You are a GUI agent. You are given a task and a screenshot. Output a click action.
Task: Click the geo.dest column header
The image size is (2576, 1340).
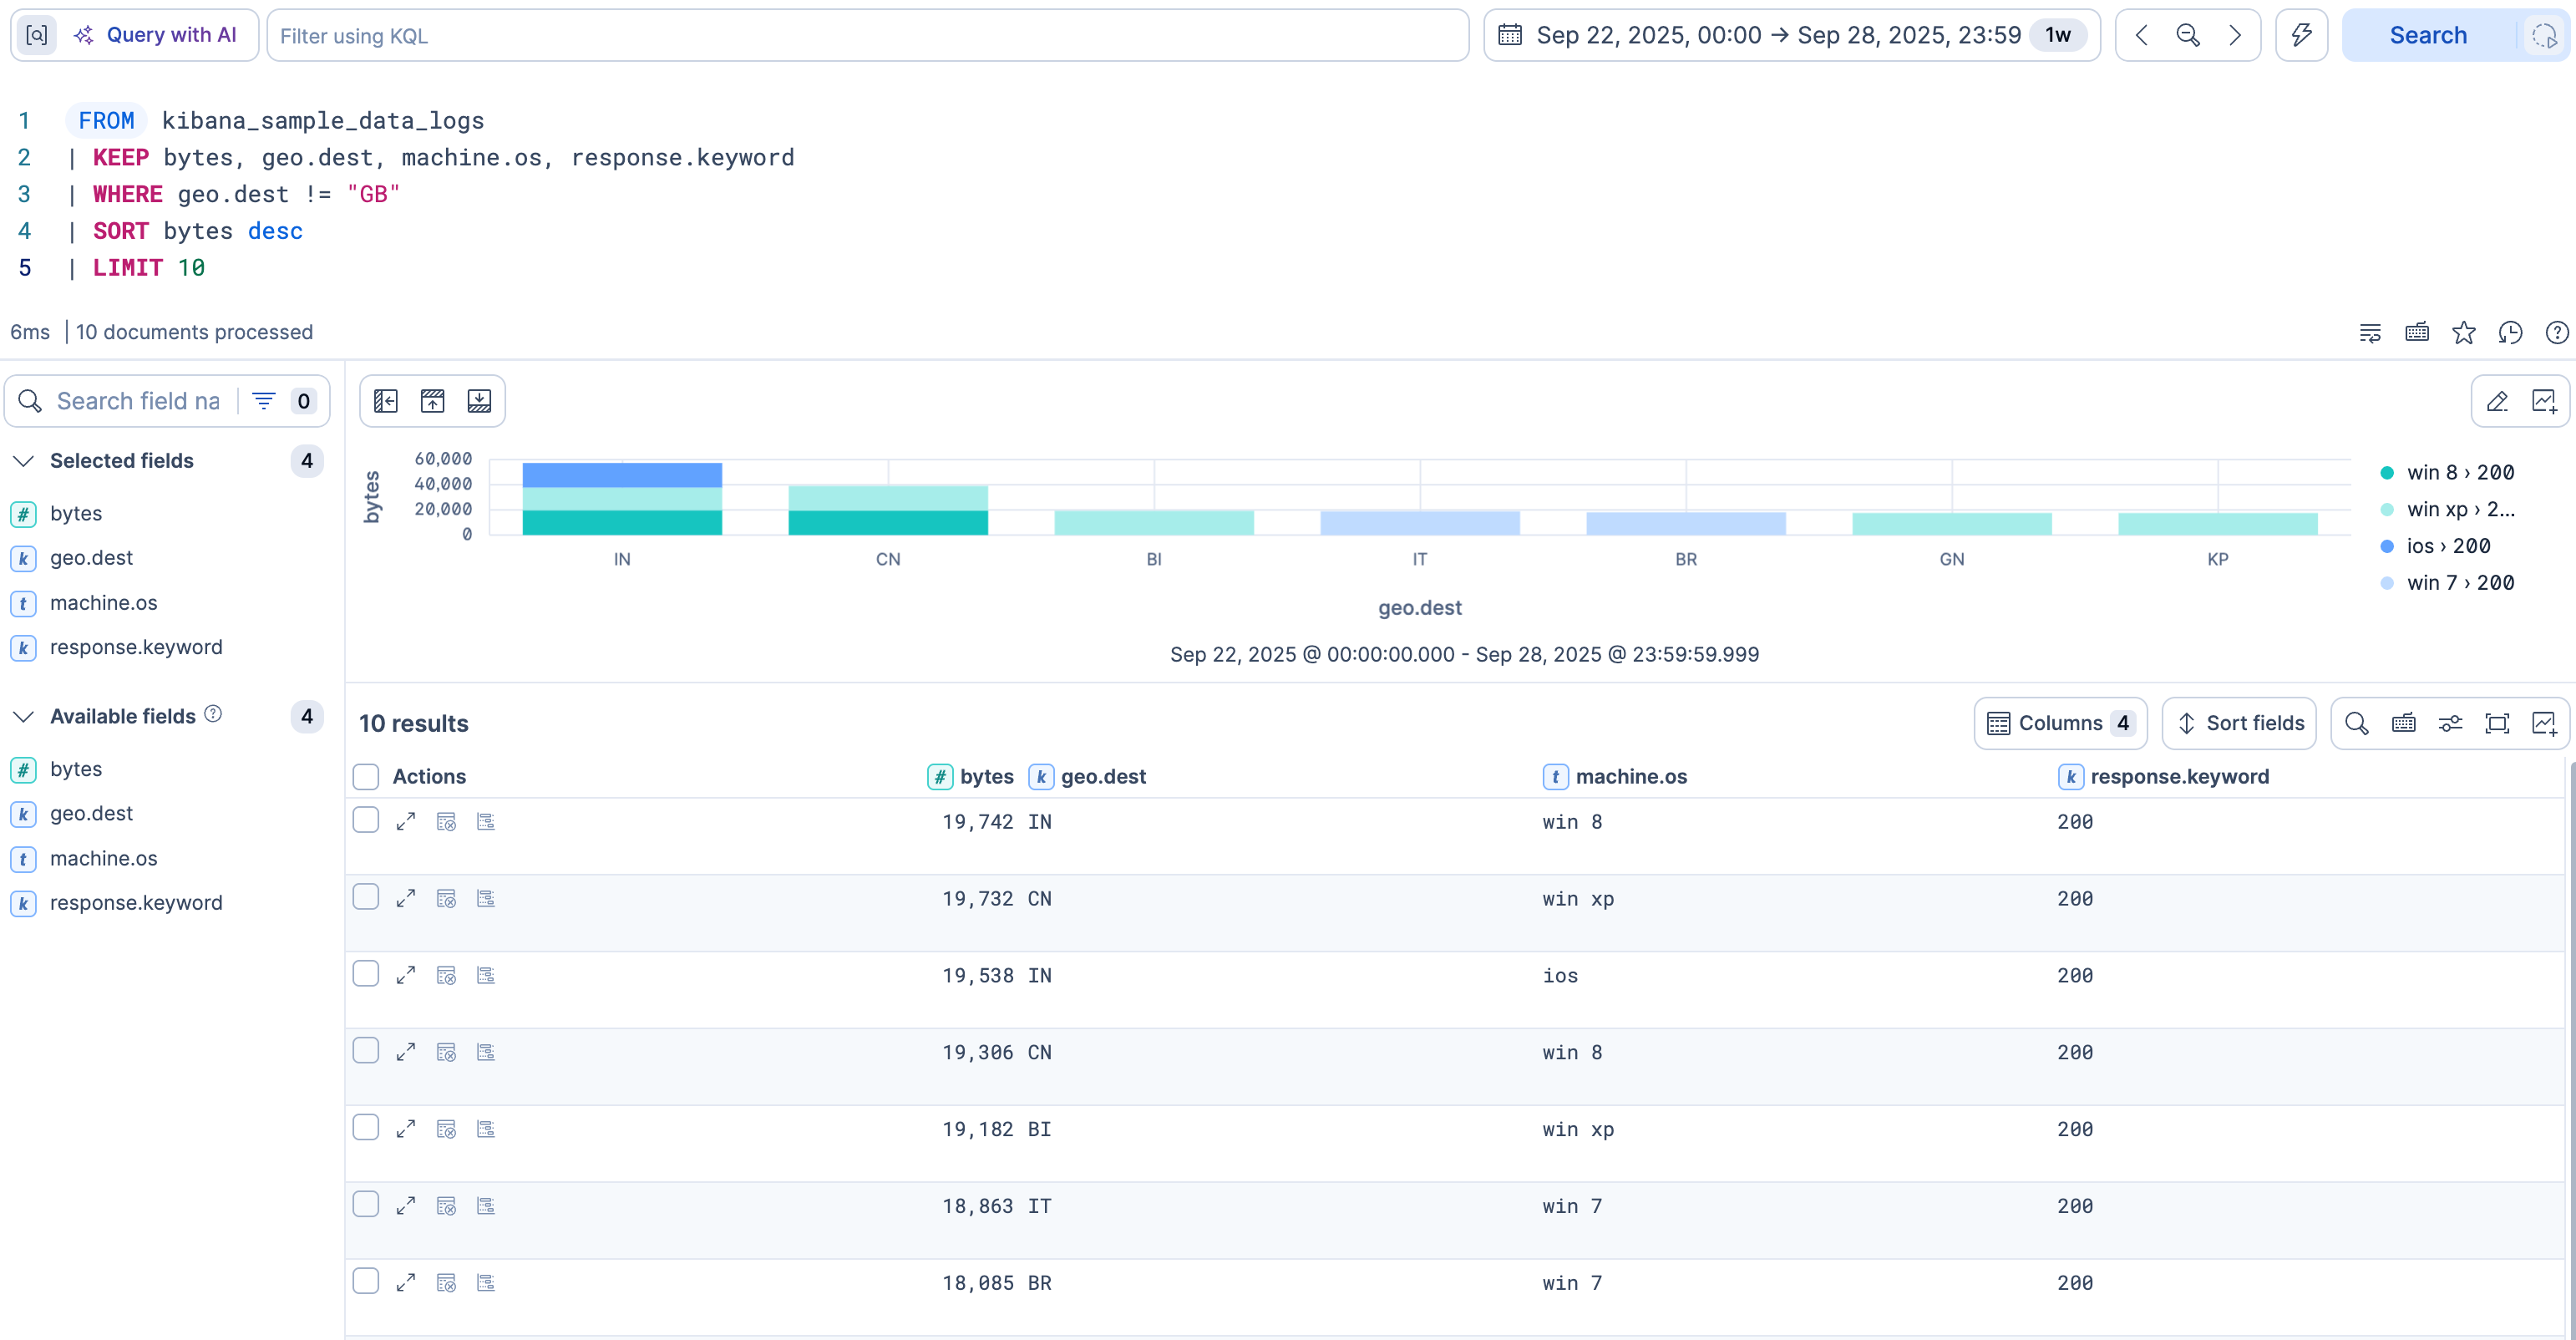(1087, 777)
